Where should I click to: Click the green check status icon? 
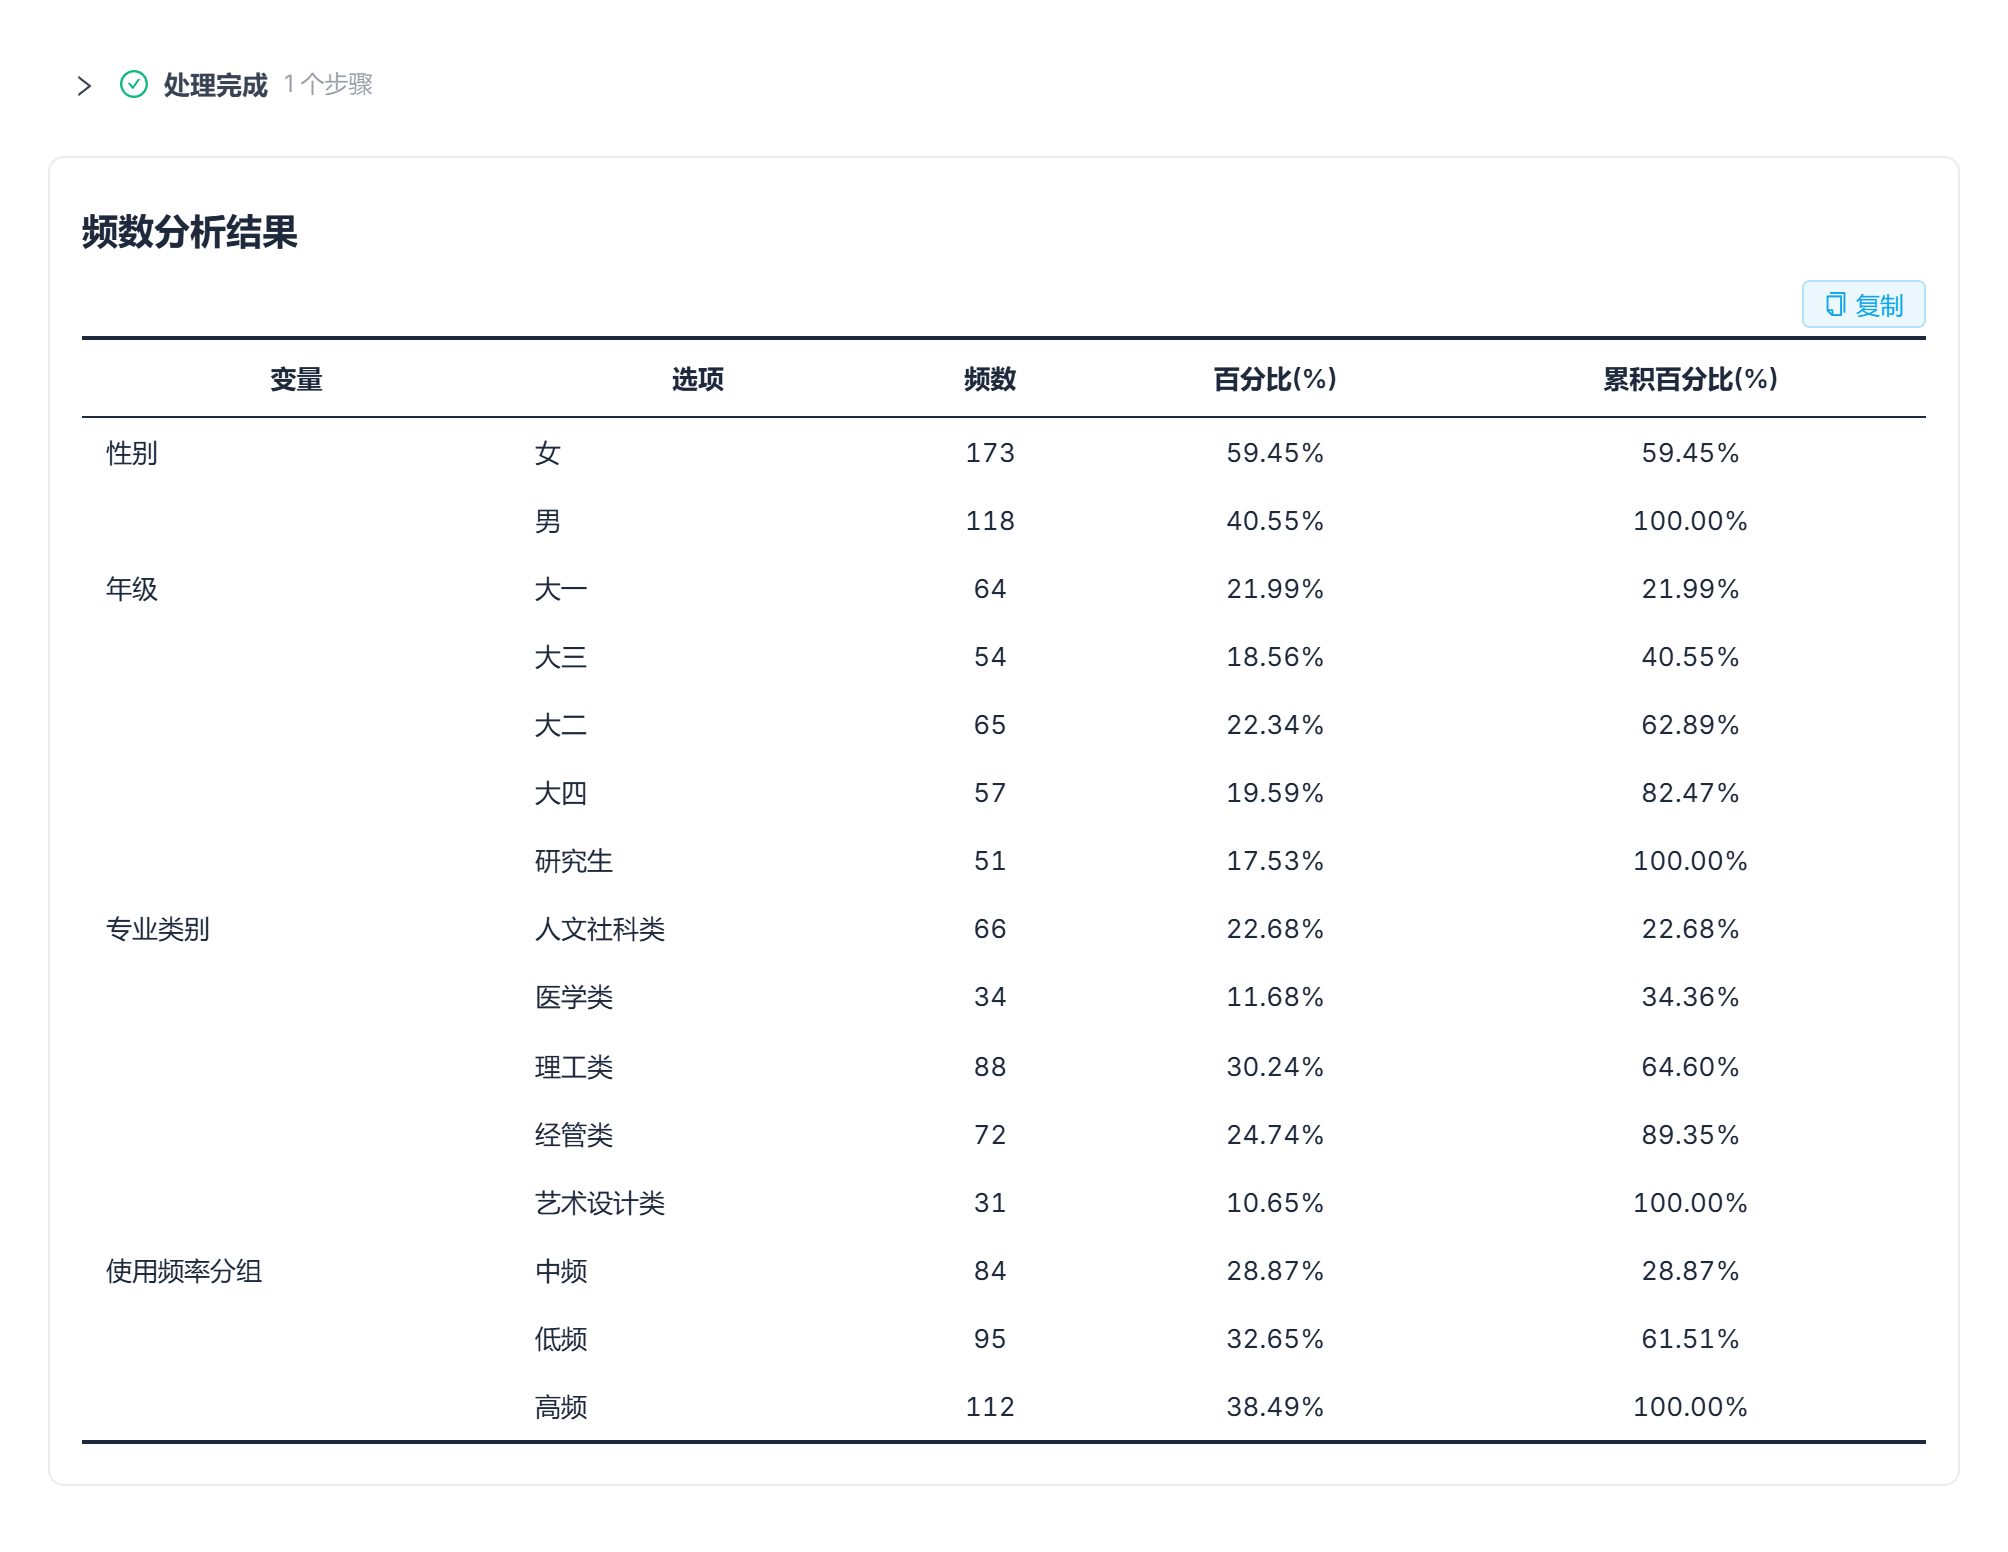pos(134,85)
